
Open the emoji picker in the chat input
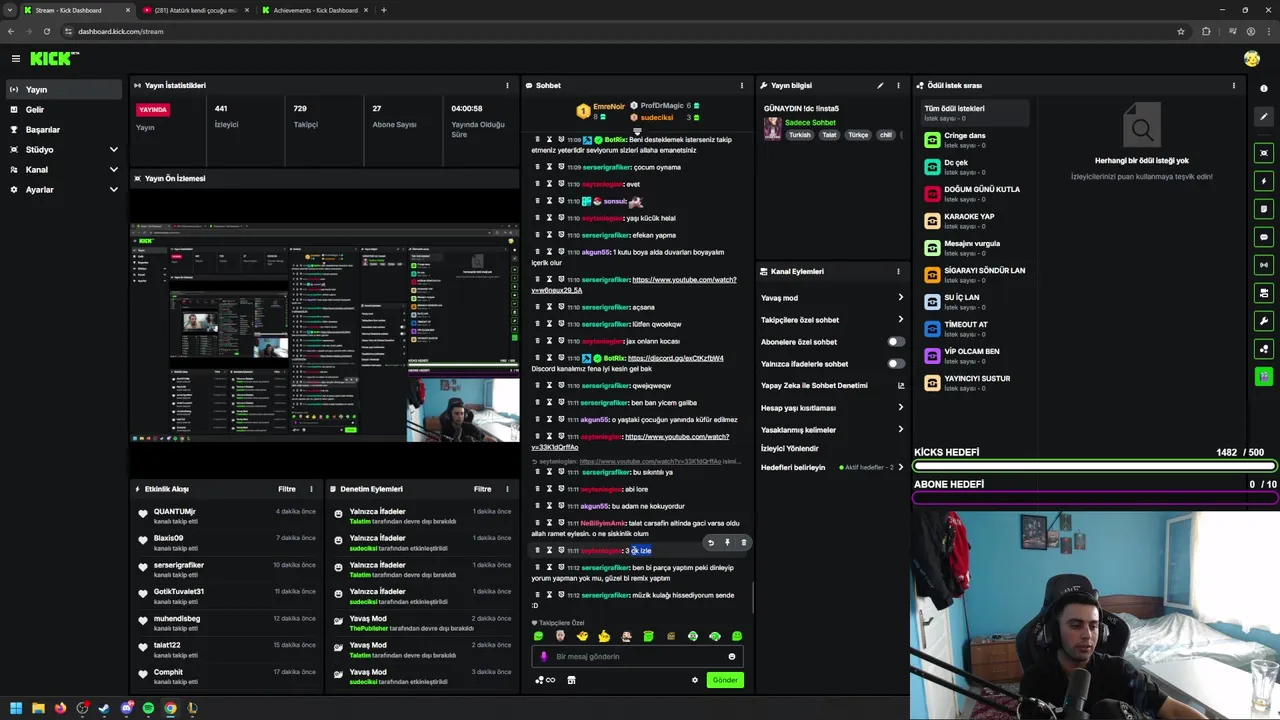tap(731, 657)
